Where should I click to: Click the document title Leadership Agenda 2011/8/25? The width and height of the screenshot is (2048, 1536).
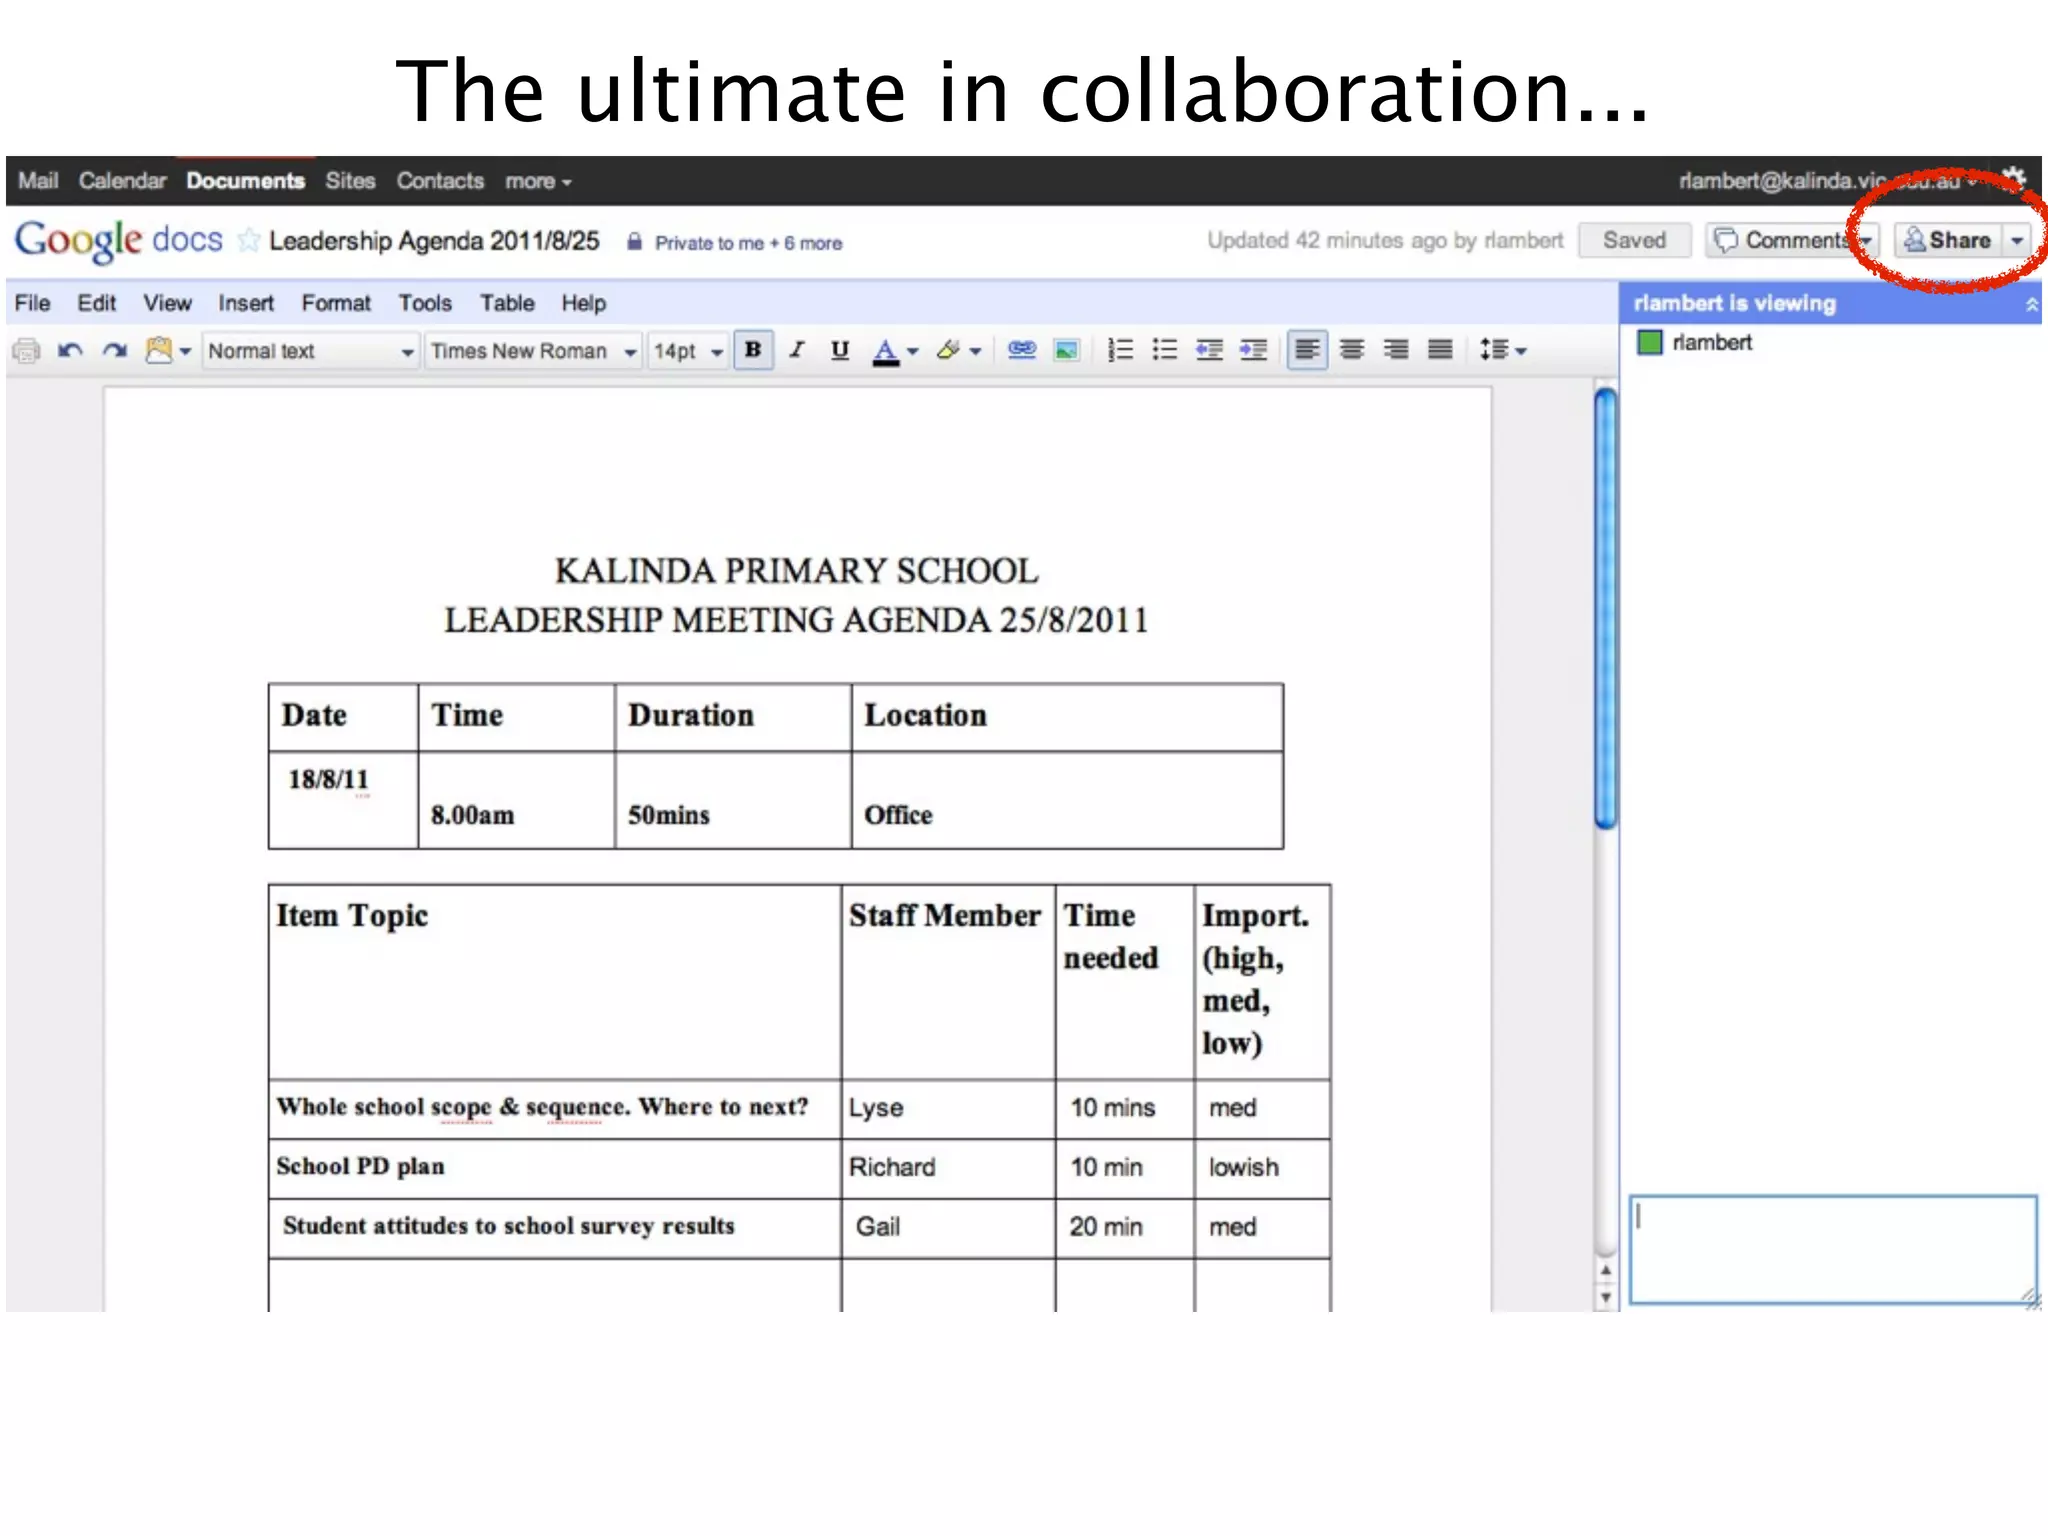(x=434, y=241)
